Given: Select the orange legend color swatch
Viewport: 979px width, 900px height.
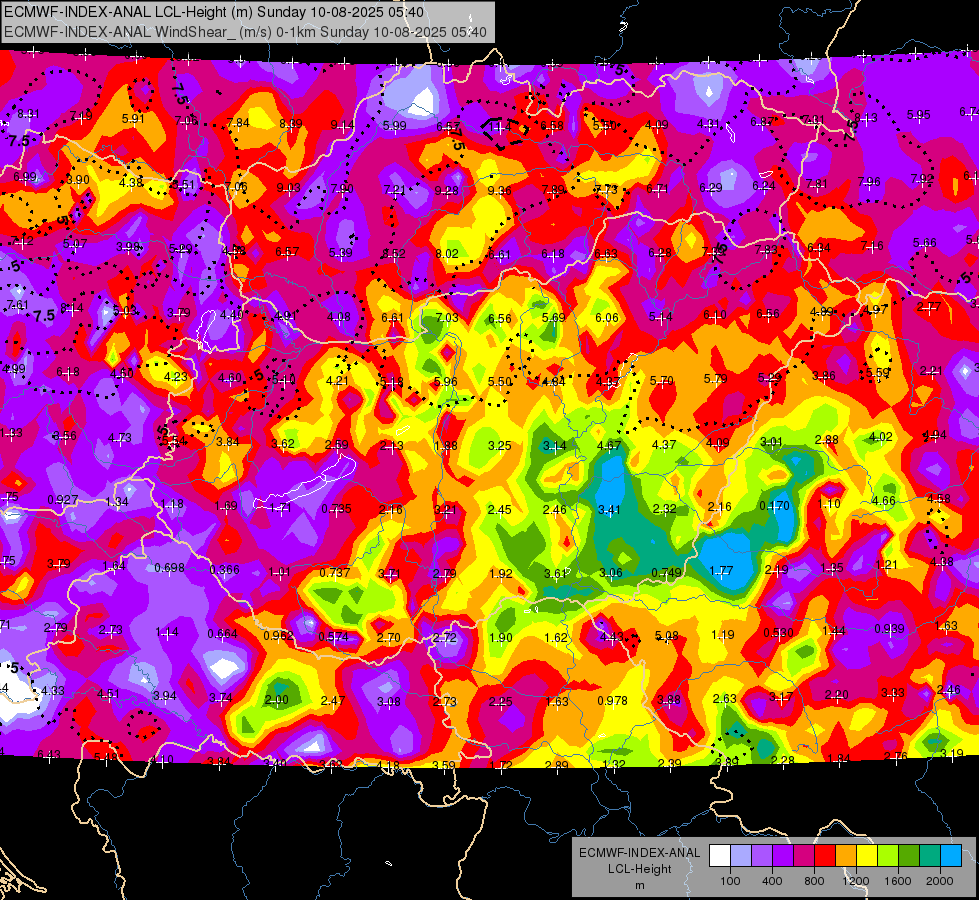Looking at the screenshot, I should (x=846, y=856).
